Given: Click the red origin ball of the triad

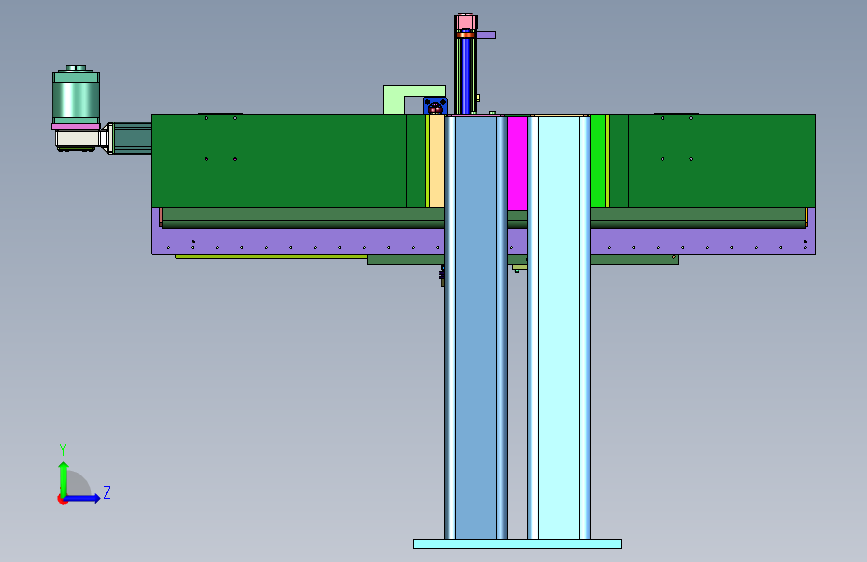Looking at the screenshot, I should pos(62,499).
